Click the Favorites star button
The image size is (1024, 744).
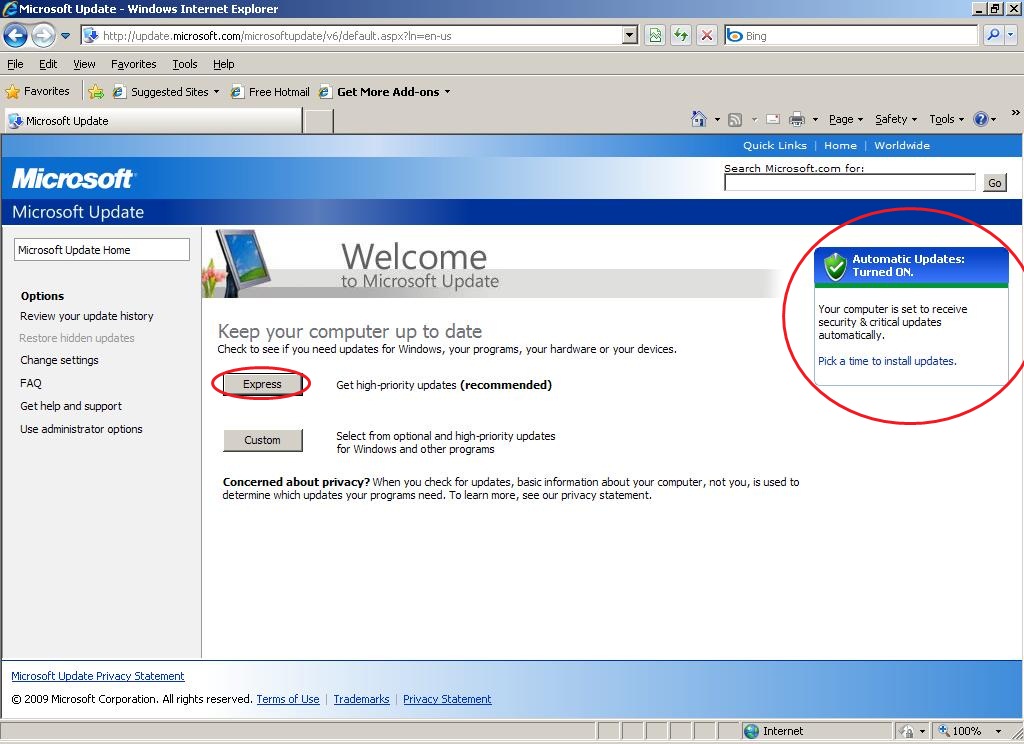coord(37,91)
